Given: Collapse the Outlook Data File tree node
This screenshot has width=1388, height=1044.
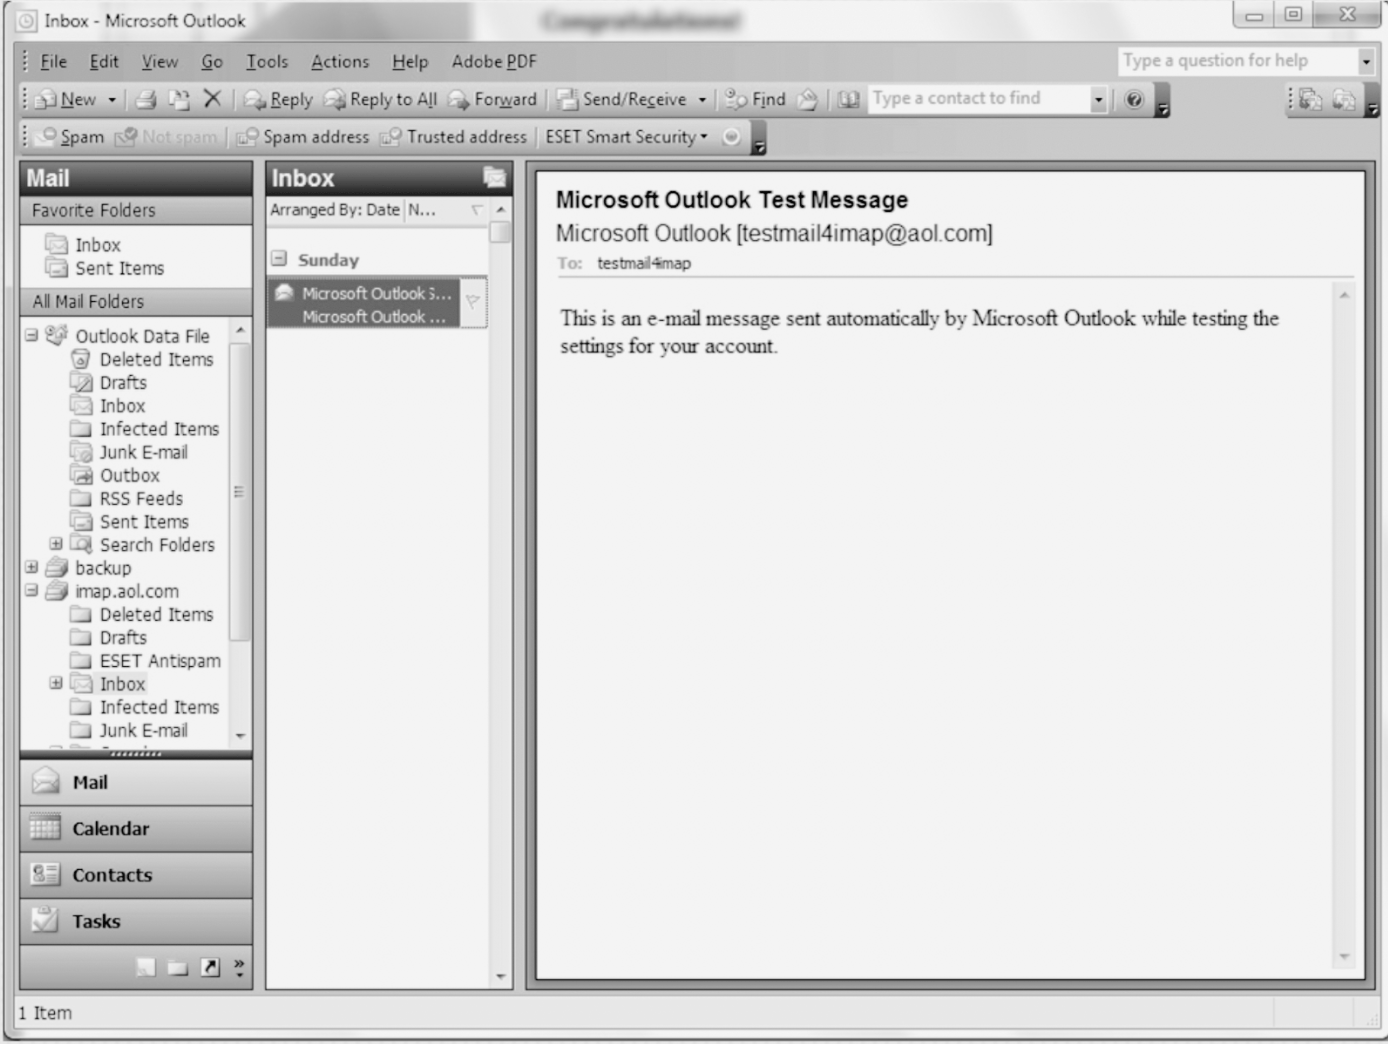Looking at the screenshot, I should coord(32,335).
